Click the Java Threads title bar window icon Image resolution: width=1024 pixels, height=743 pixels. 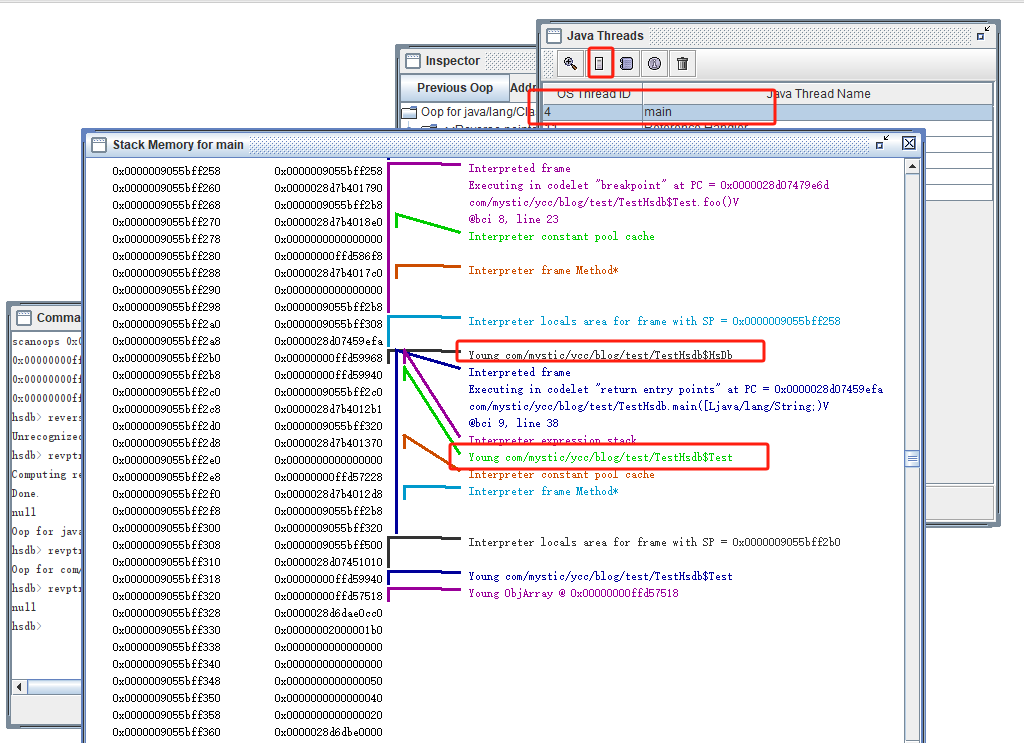pos(554,36)
